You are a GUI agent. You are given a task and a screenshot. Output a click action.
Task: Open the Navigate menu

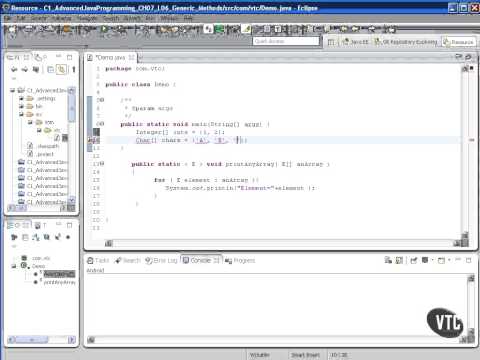click(87, 18)
